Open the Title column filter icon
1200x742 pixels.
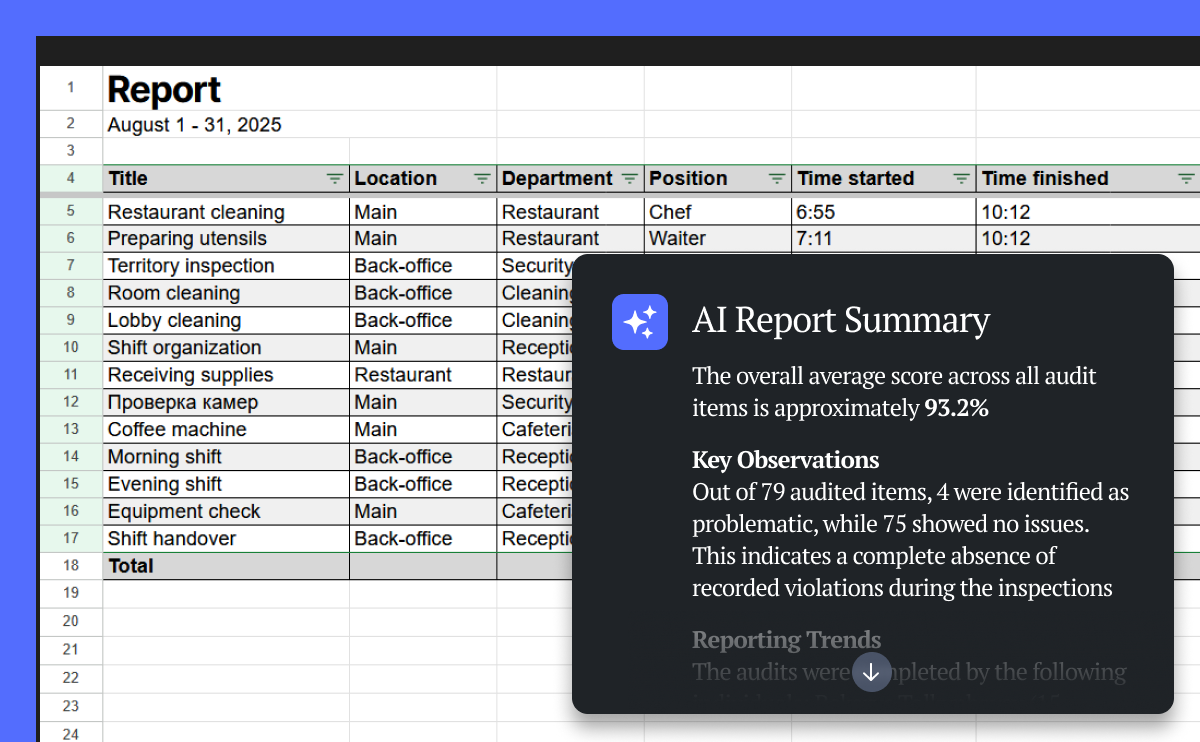(335, 179)
